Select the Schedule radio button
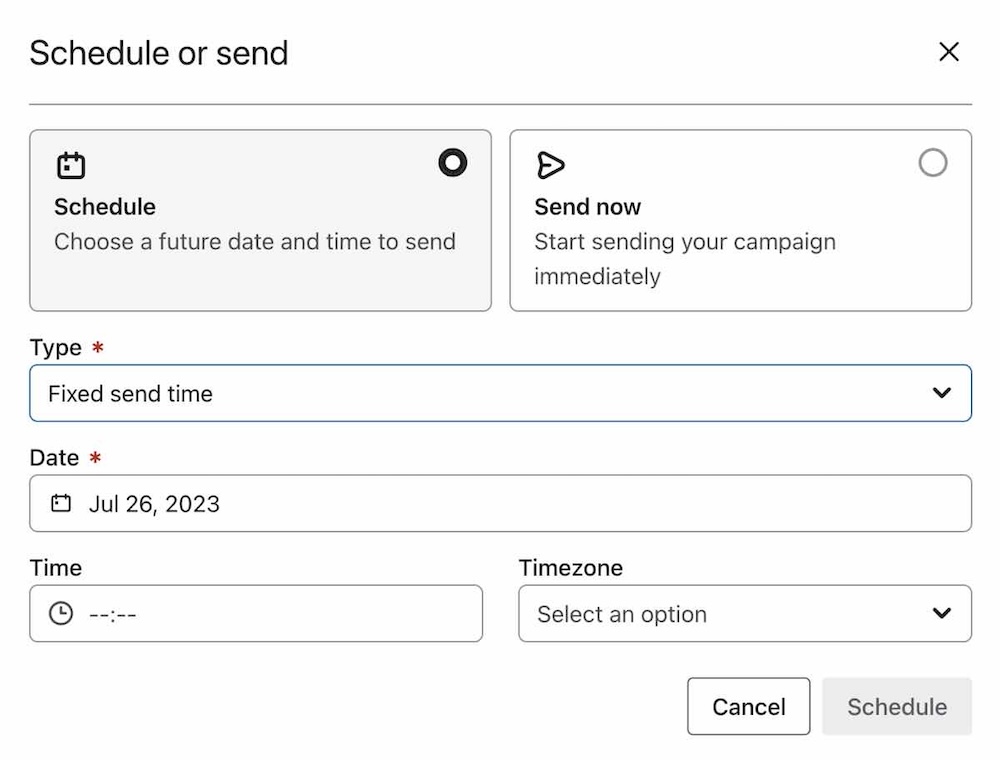 click(452, 162)
